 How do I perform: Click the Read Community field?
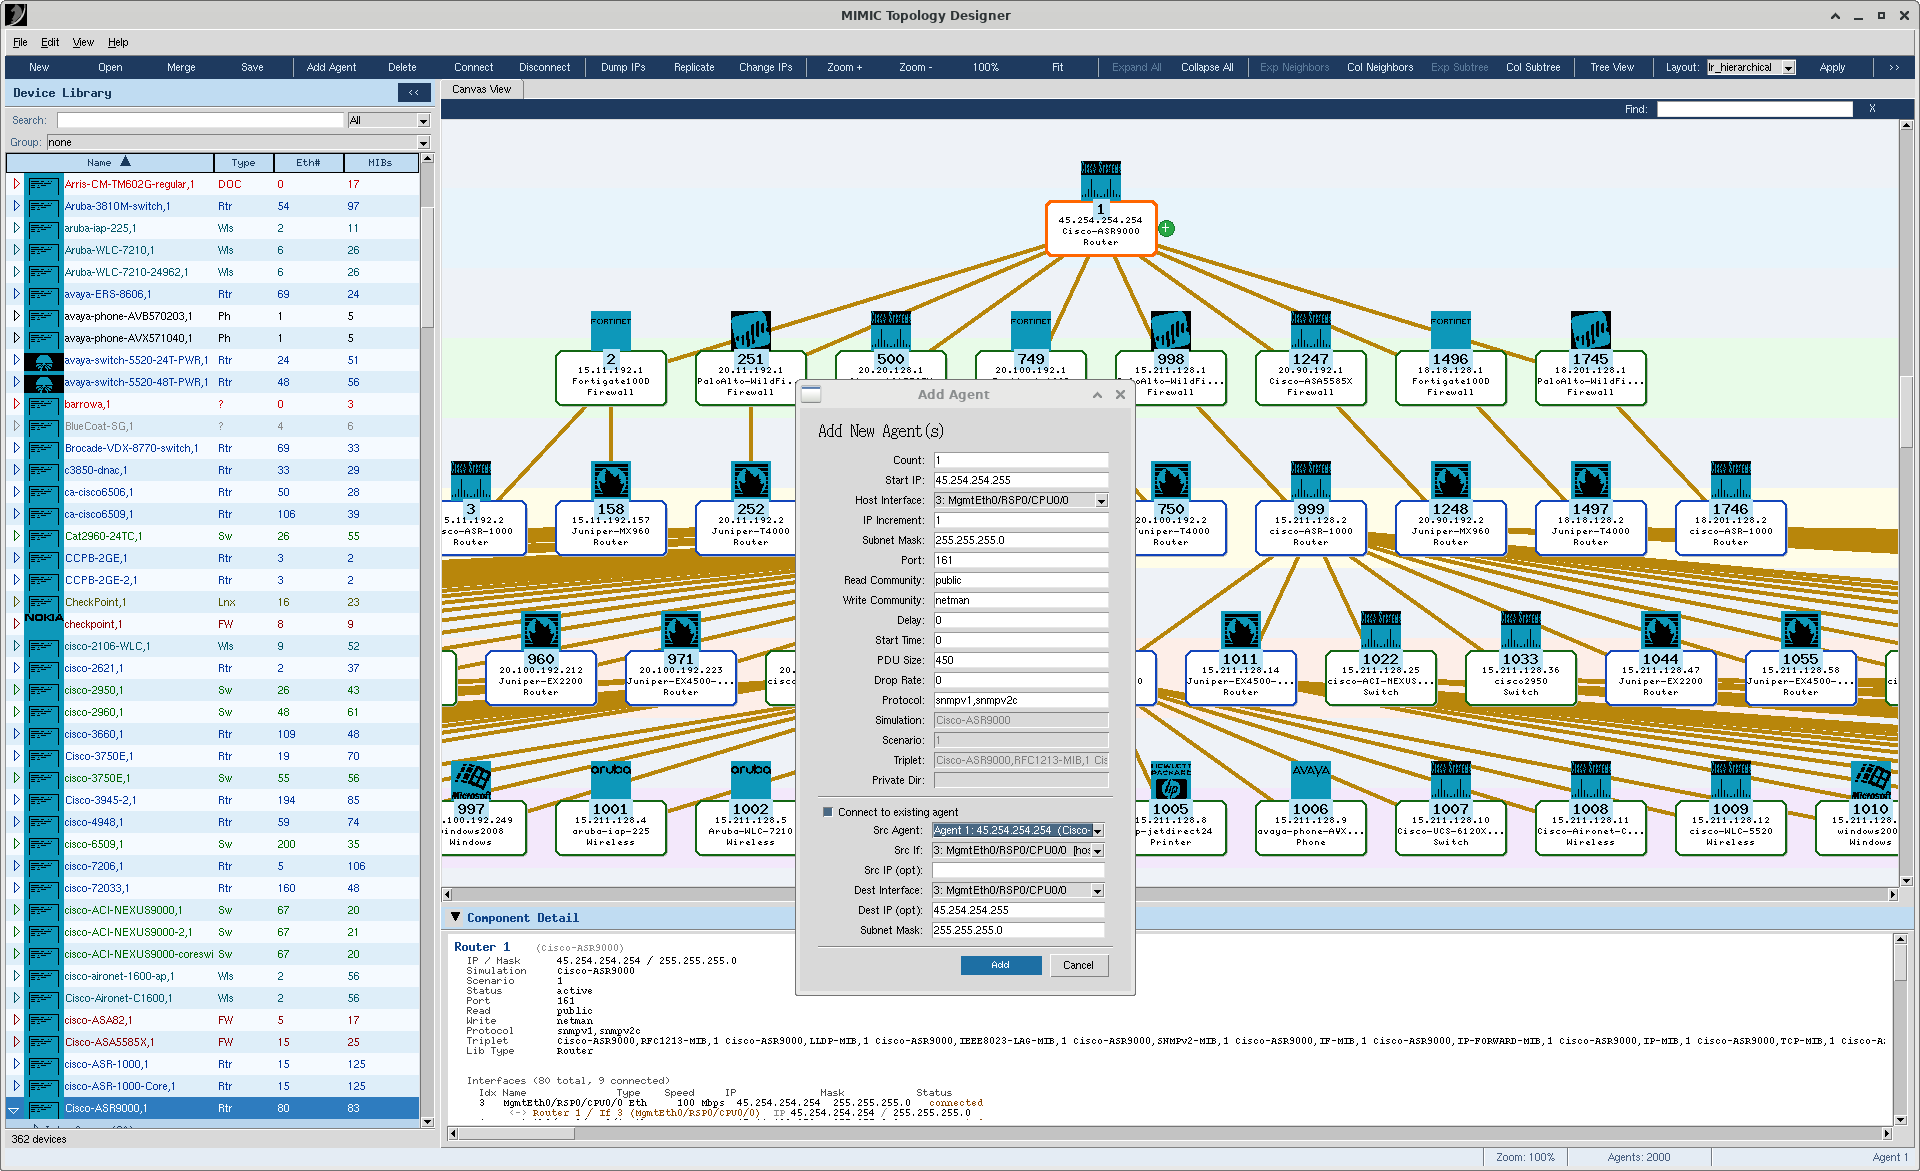click(x=1021, y=580)
